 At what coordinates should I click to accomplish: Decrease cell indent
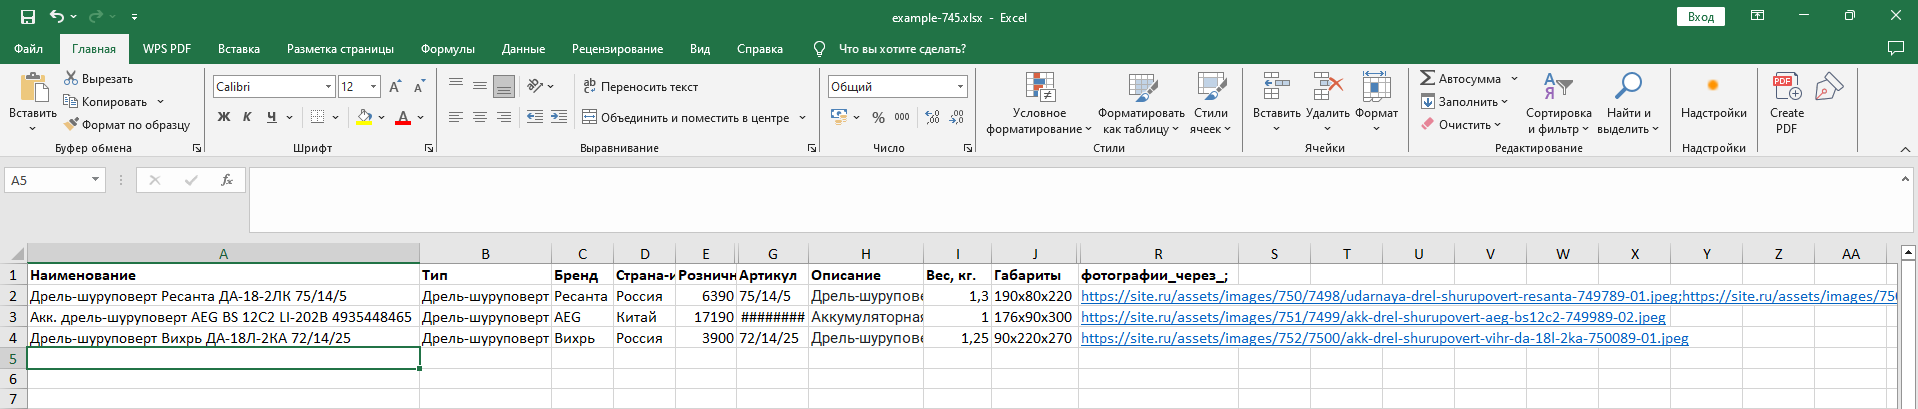tap(535, 117)
